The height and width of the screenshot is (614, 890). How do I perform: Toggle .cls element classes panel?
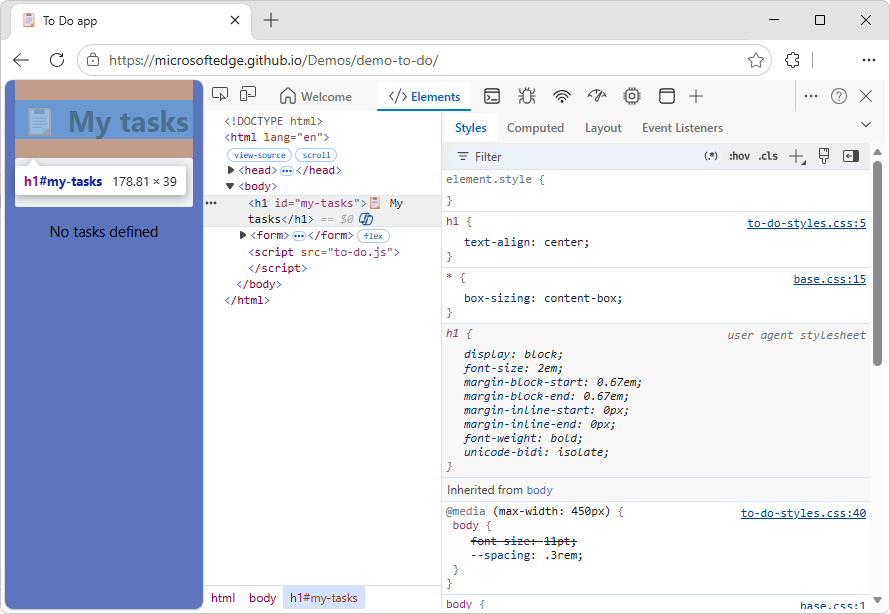click(768, 156)
